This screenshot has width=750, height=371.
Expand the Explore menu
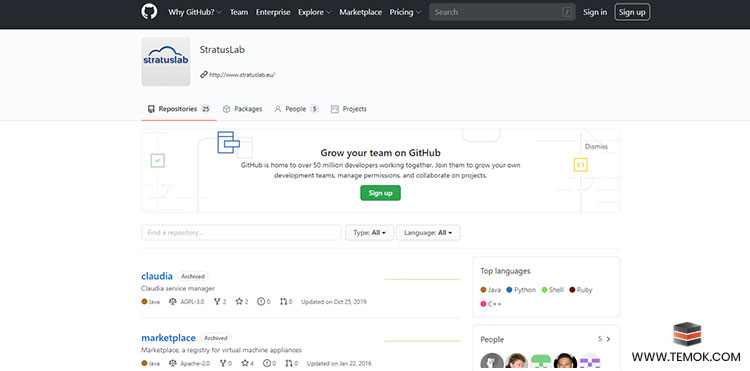pos(314,12)
